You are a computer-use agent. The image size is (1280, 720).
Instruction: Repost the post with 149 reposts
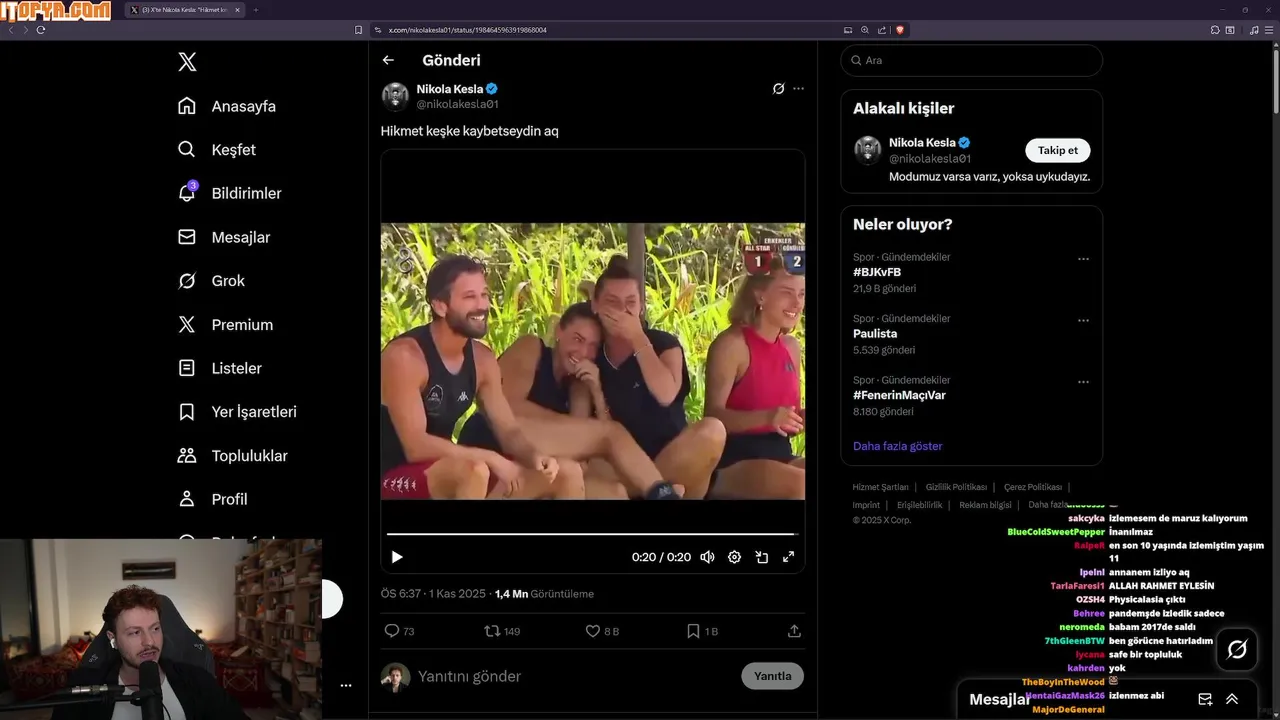[x=502, y=631]
